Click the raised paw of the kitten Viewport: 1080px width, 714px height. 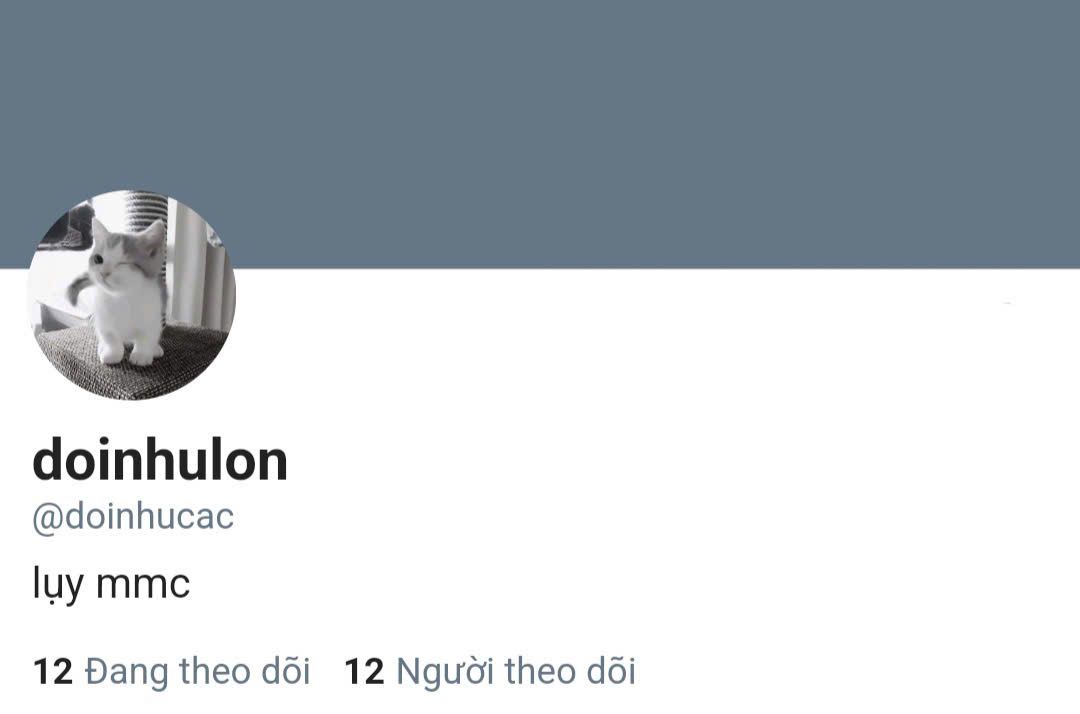76,289
